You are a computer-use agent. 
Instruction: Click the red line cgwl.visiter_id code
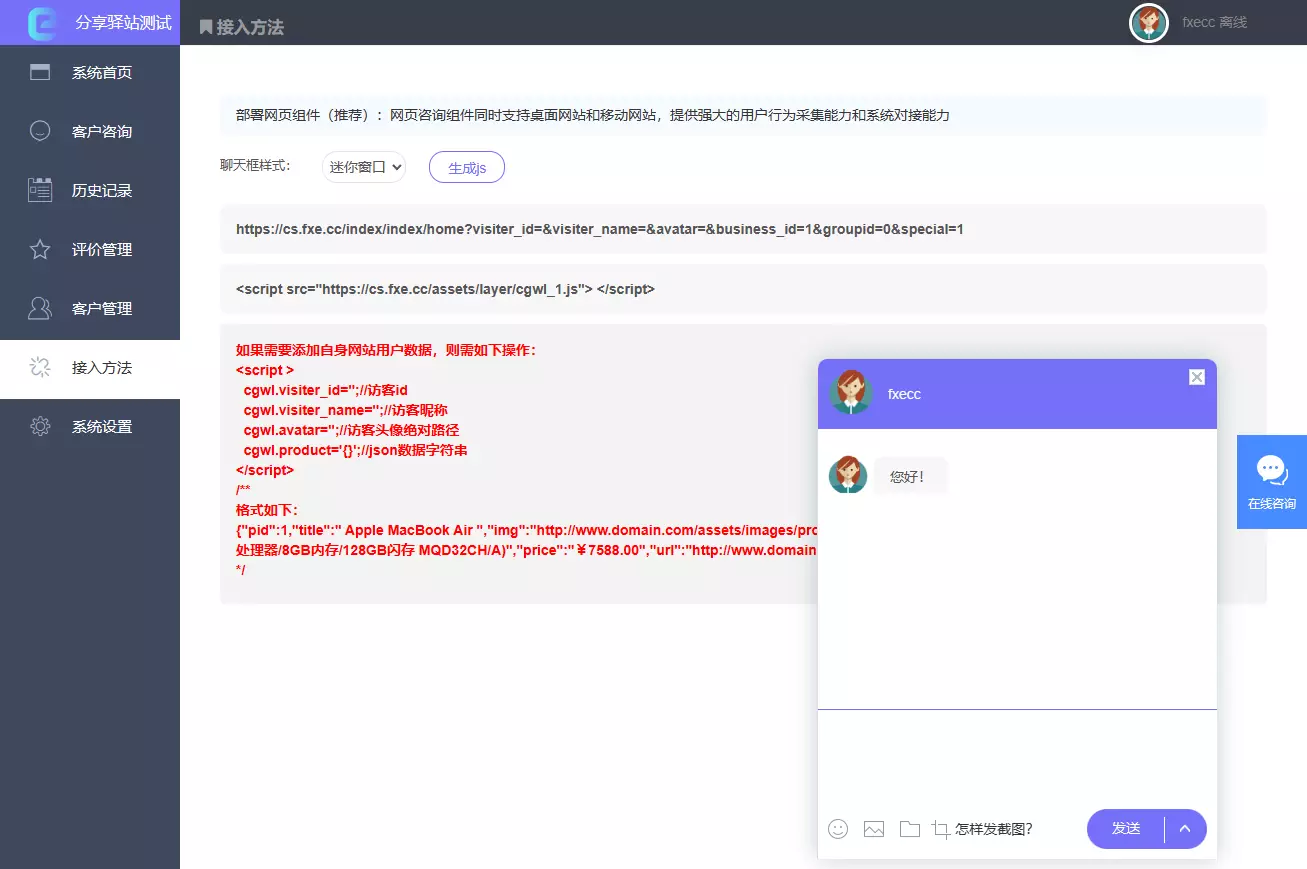[x=326, y=390]
